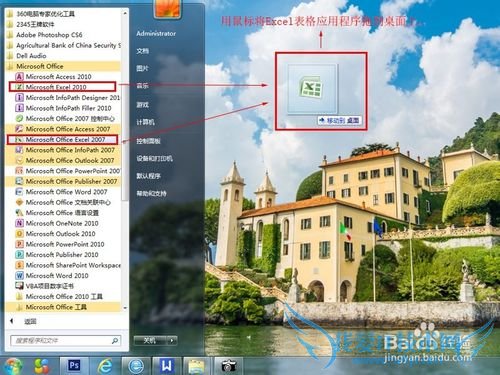This screenshot has width=500, height=375.
Task: Open 文档 in the Start menu
Action: pos(142,51)
